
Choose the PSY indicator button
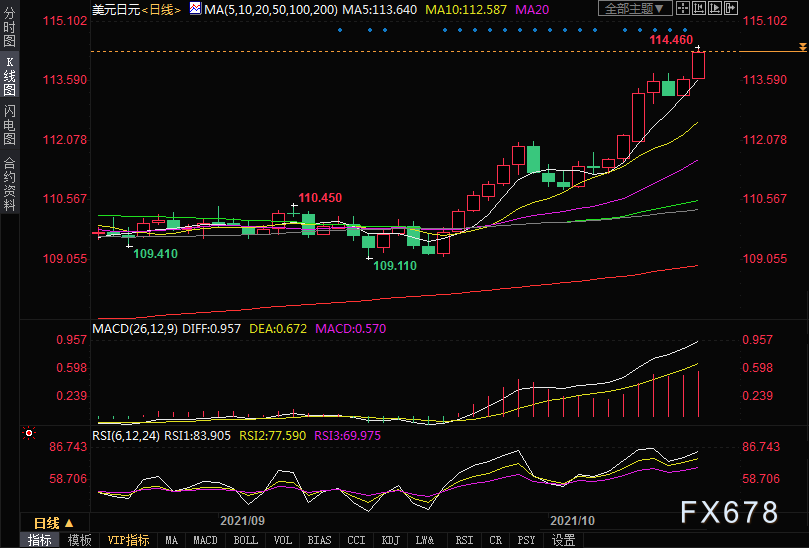(x=526, y=540)
